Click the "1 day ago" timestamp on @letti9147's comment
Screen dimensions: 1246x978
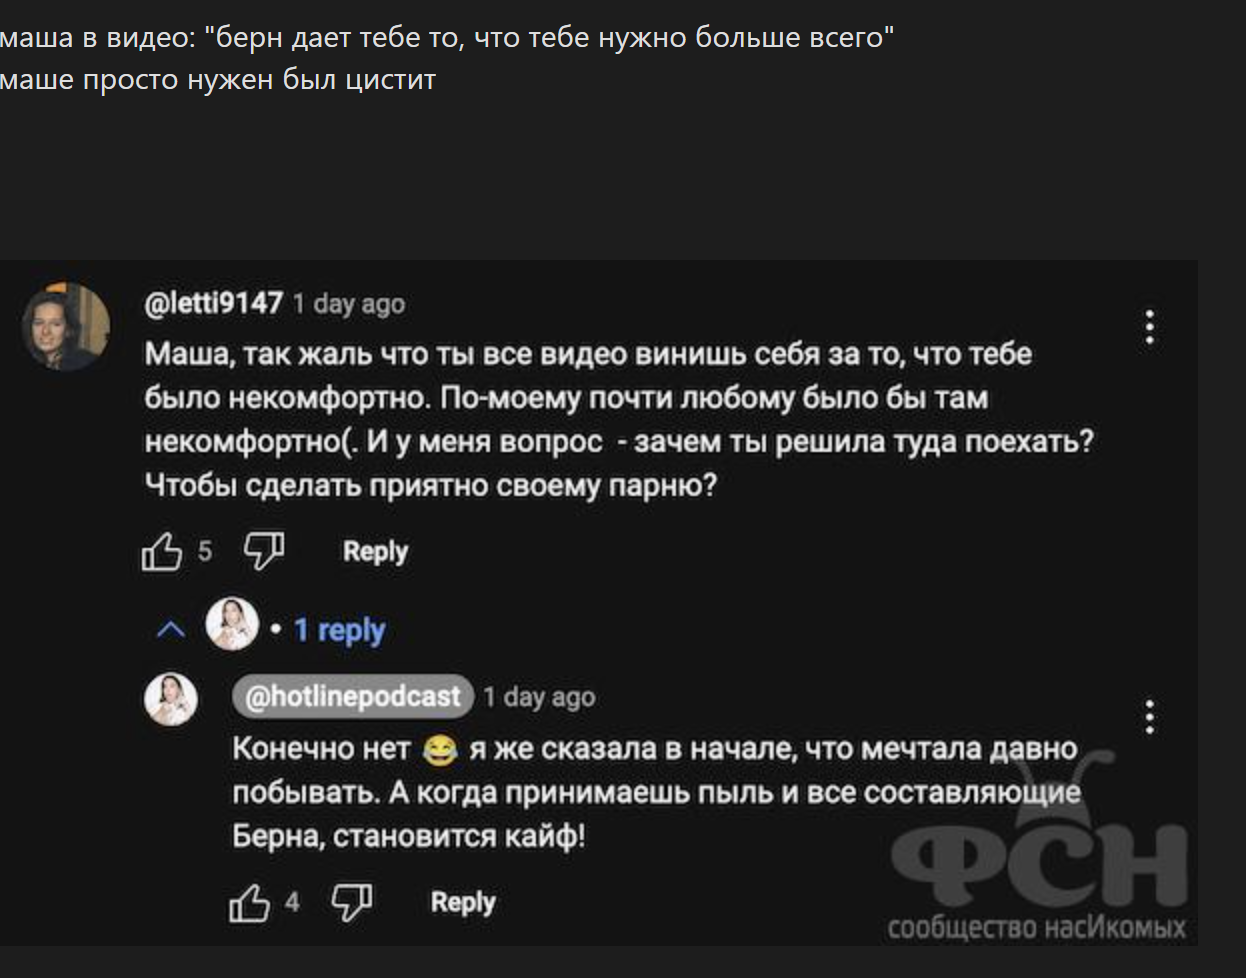tap(349, 304)
